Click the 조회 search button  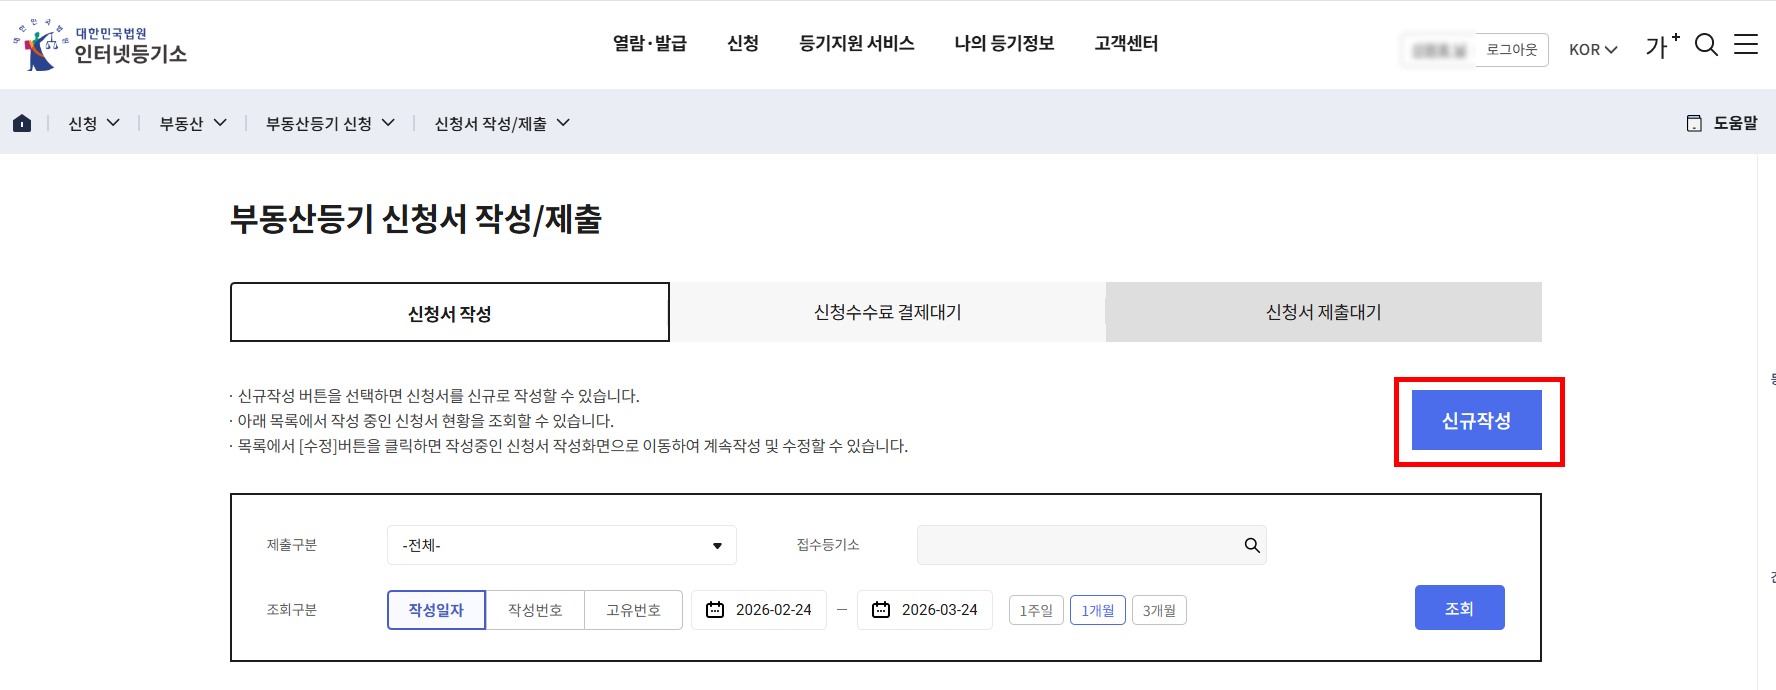pyautogui.click(x=1459, y=608)
